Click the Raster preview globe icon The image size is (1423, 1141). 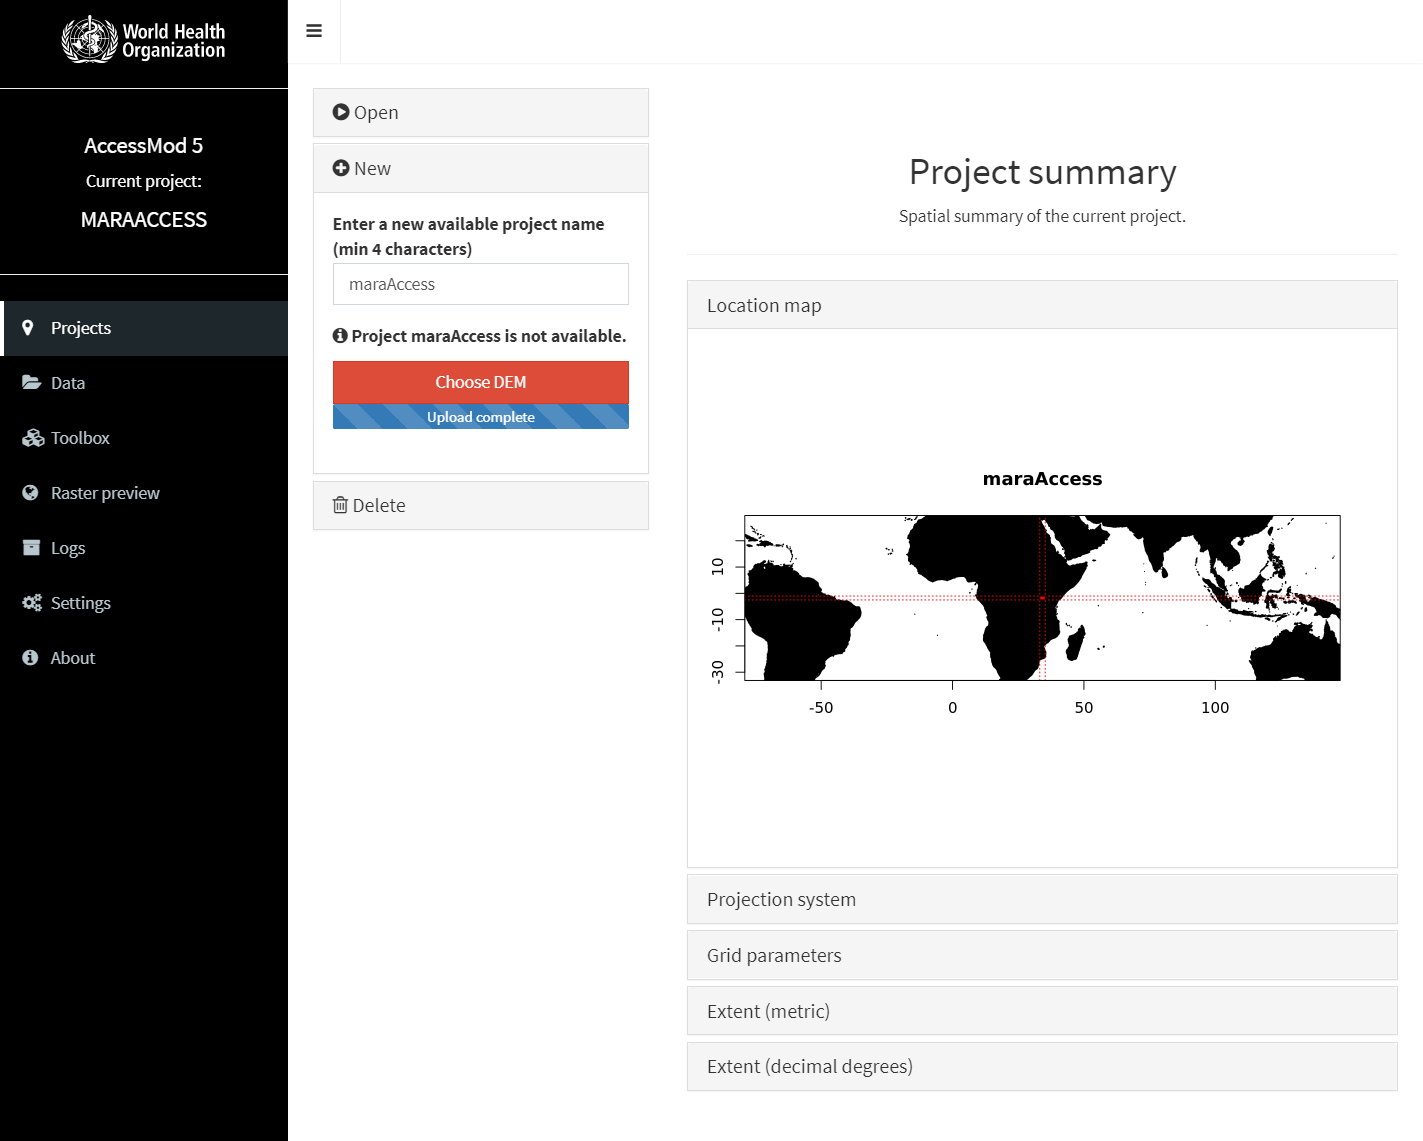(30, 493)
